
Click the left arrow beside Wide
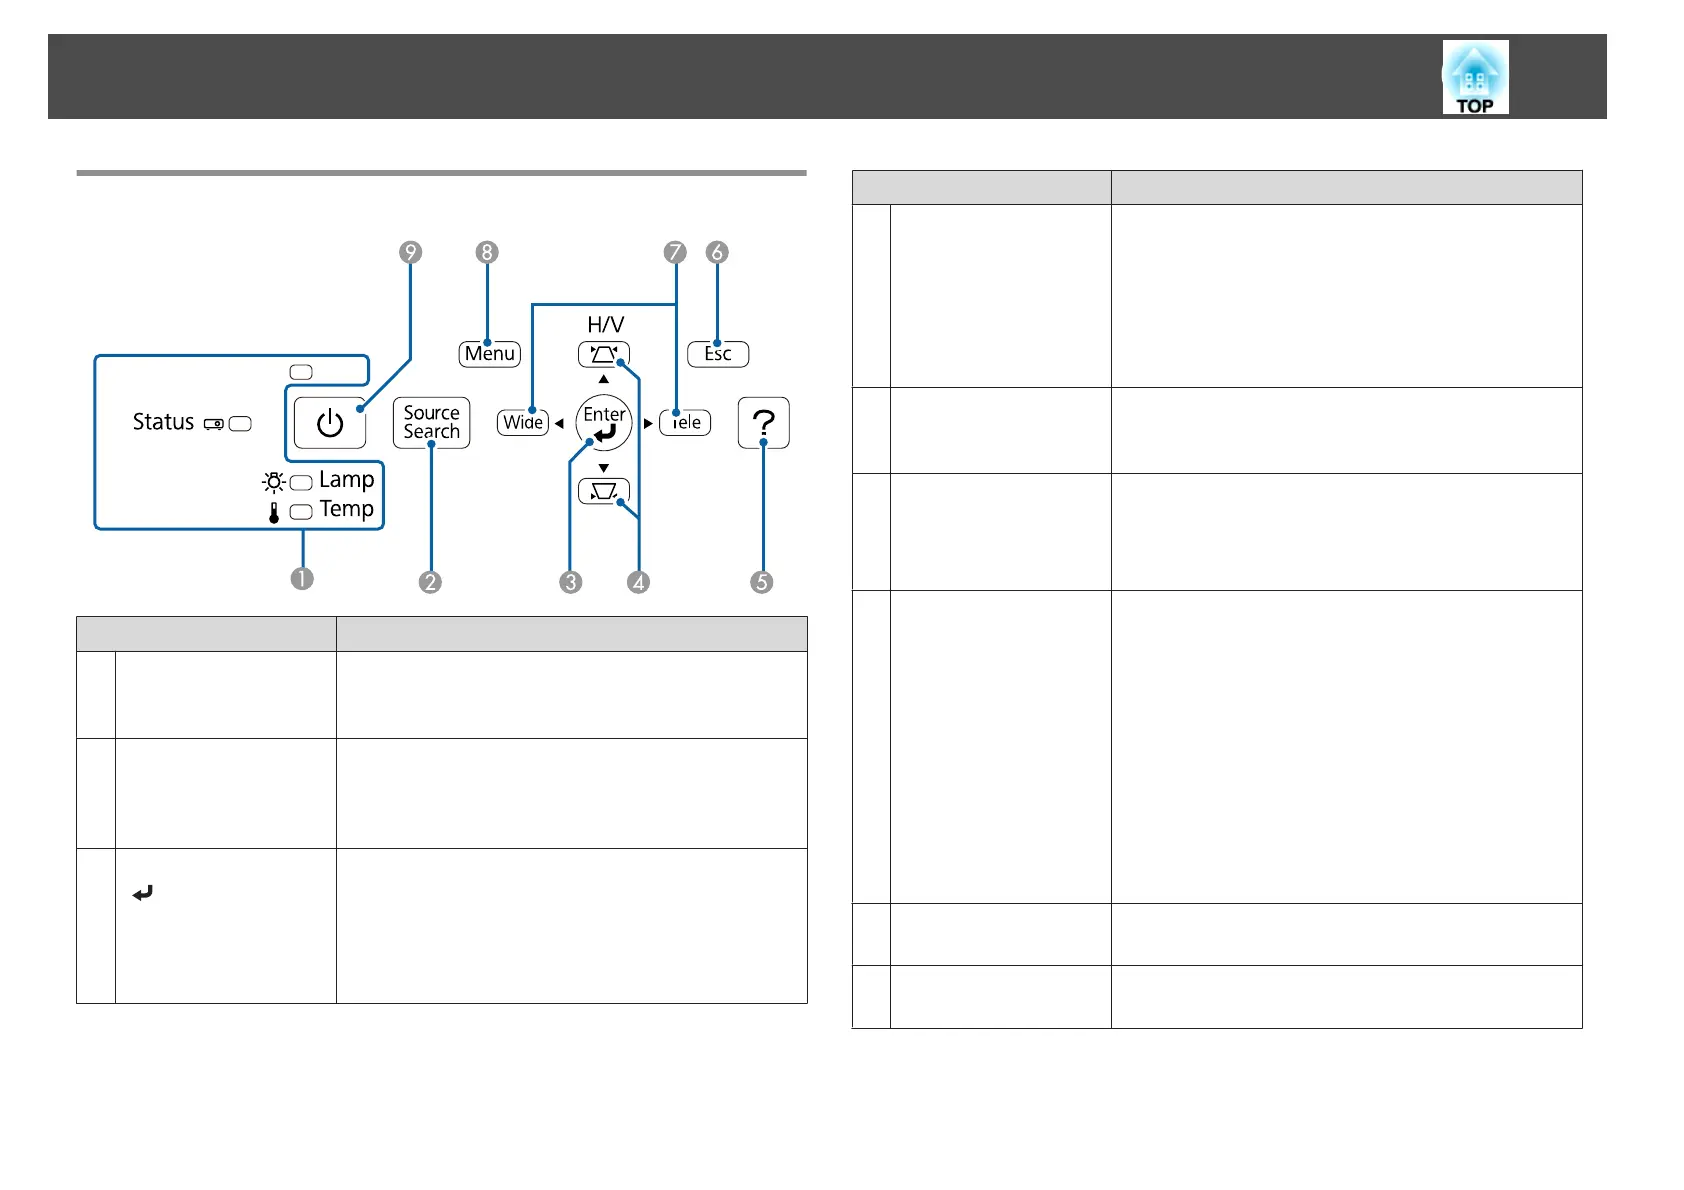coord(559,423)
